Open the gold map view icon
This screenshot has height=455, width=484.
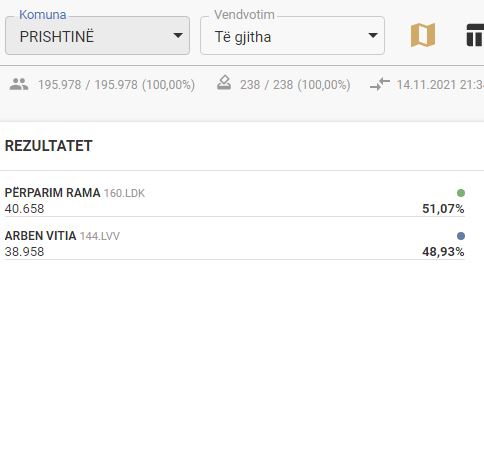click(x=423, y=35)
